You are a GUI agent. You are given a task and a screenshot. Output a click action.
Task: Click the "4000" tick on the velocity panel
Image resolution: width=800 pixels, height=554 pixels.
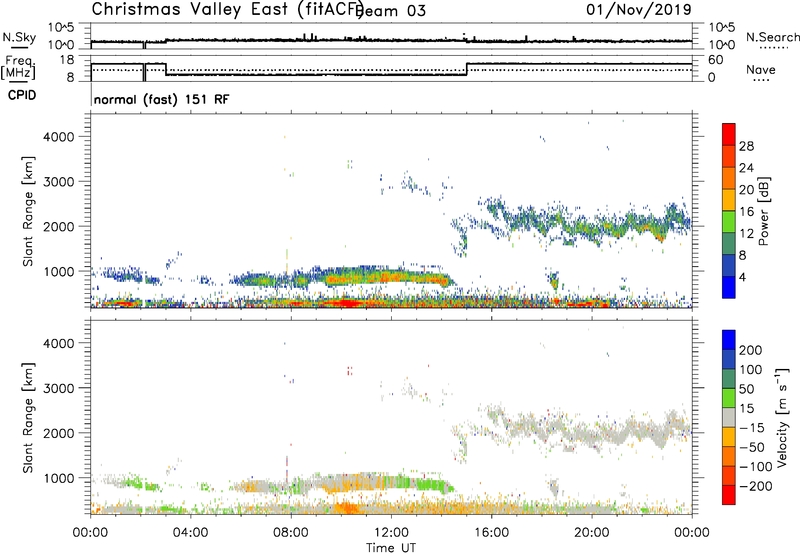click(59, 343)
